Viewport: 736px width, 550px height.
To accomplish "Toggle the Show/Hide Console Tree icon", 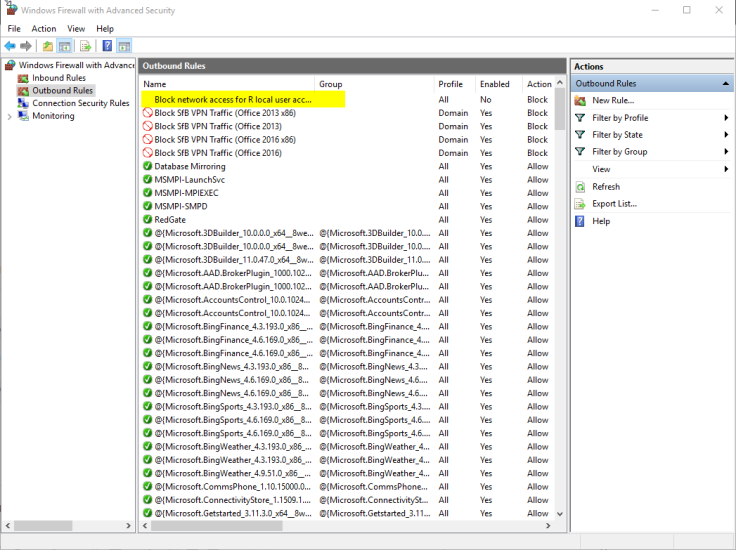I will (x=64, y=46).
